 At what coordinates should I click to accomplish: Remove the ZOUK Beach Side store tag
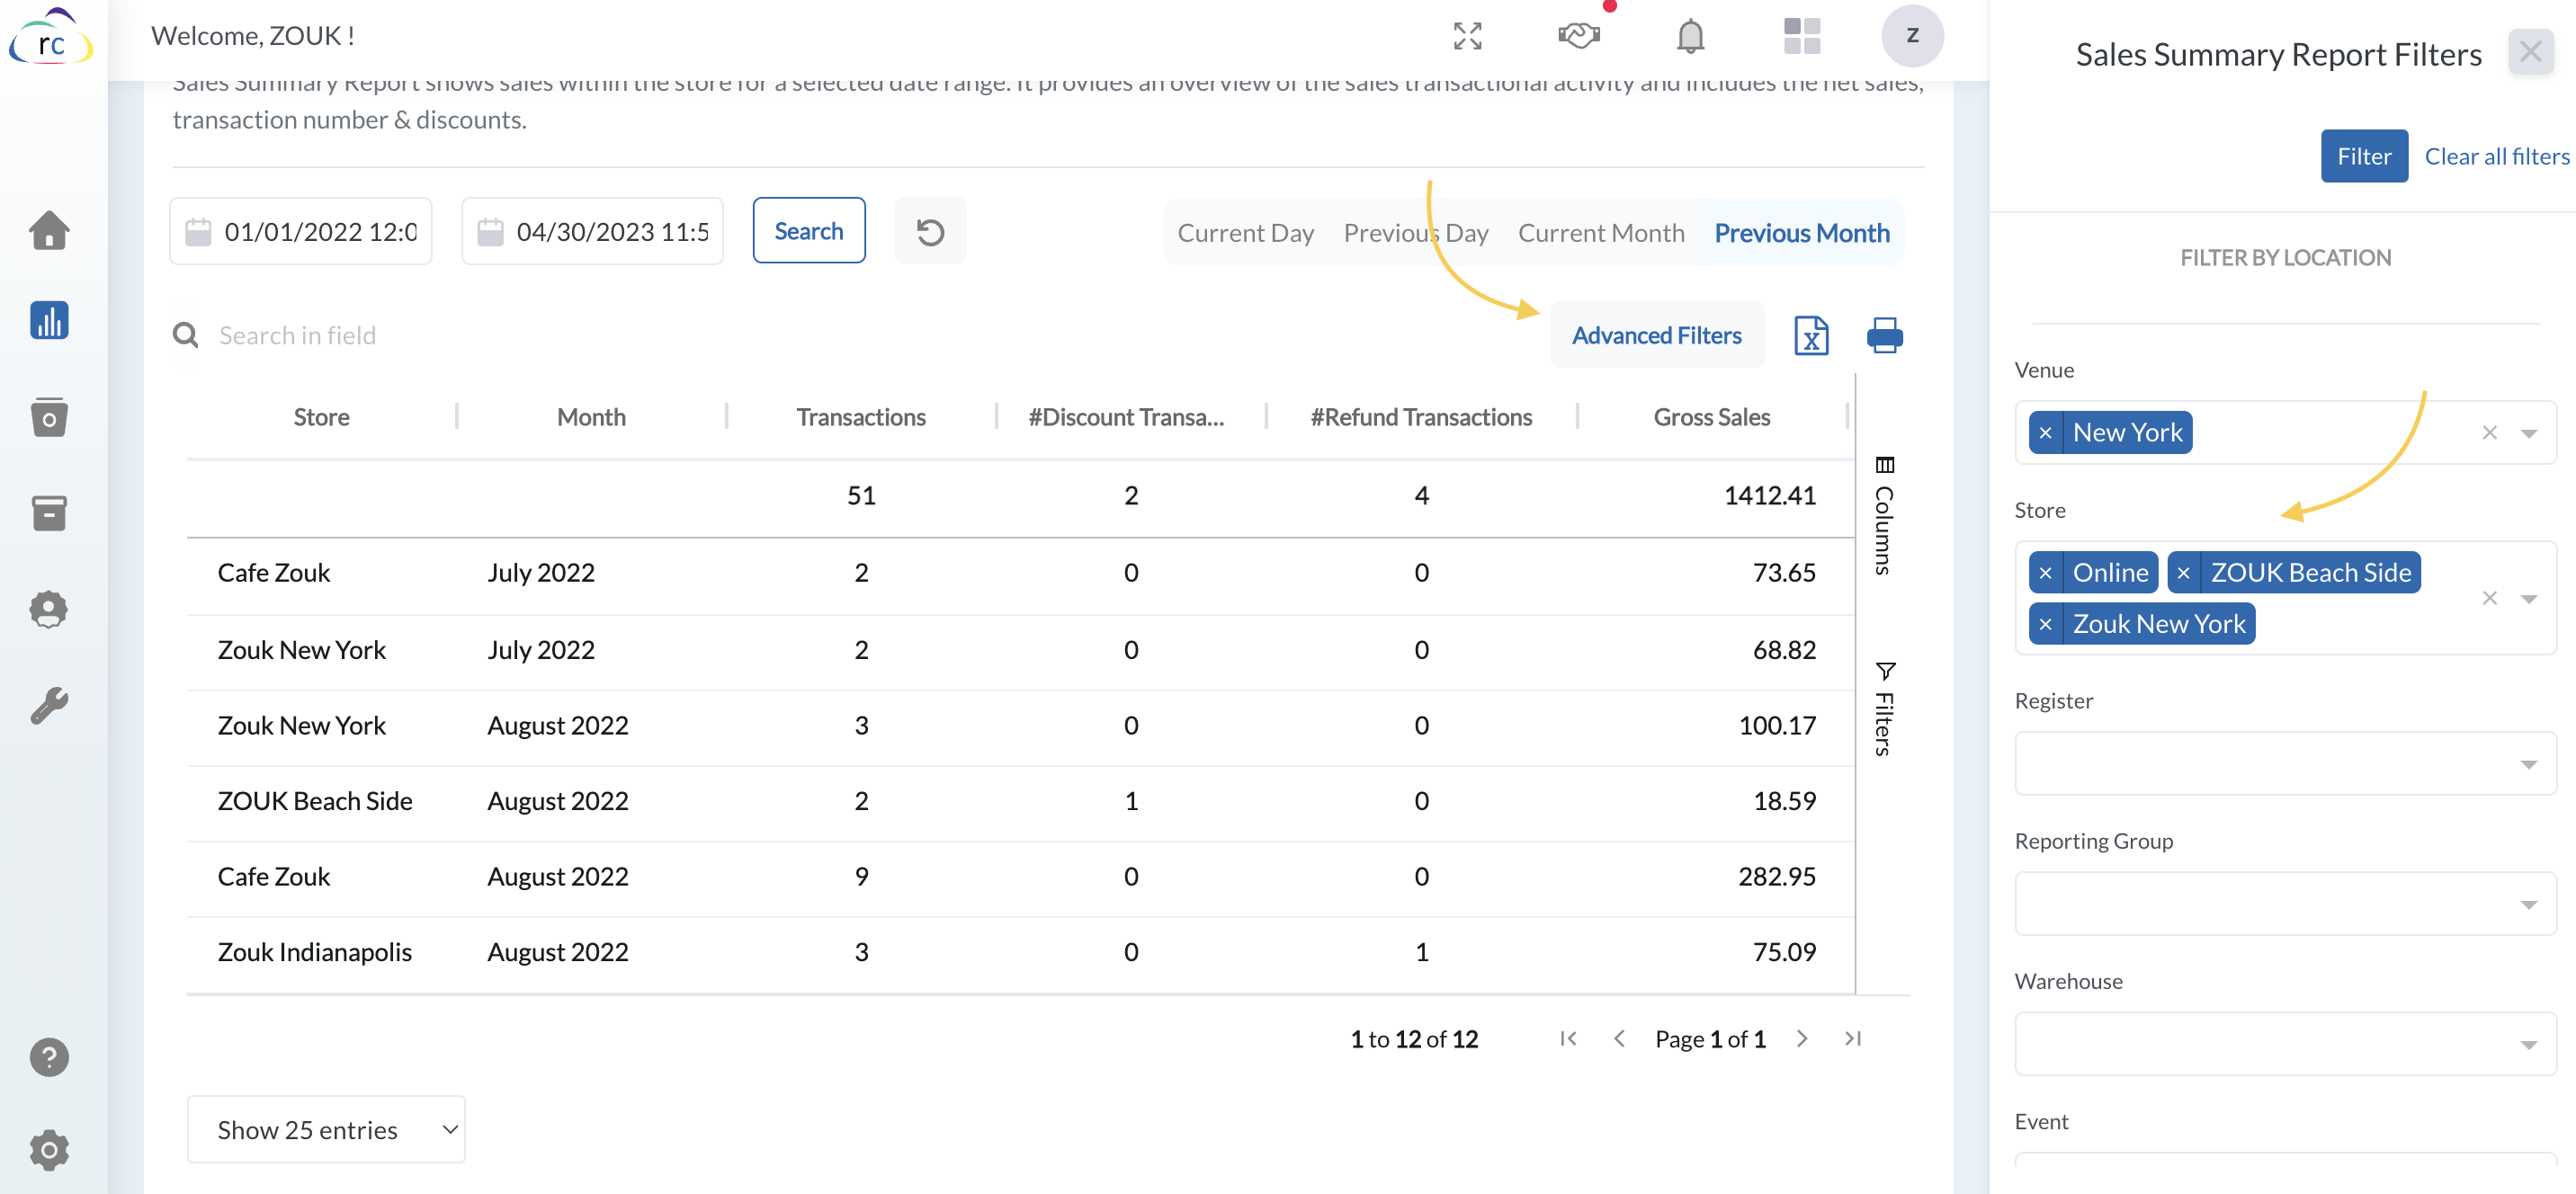click(x=2183, y=573)
